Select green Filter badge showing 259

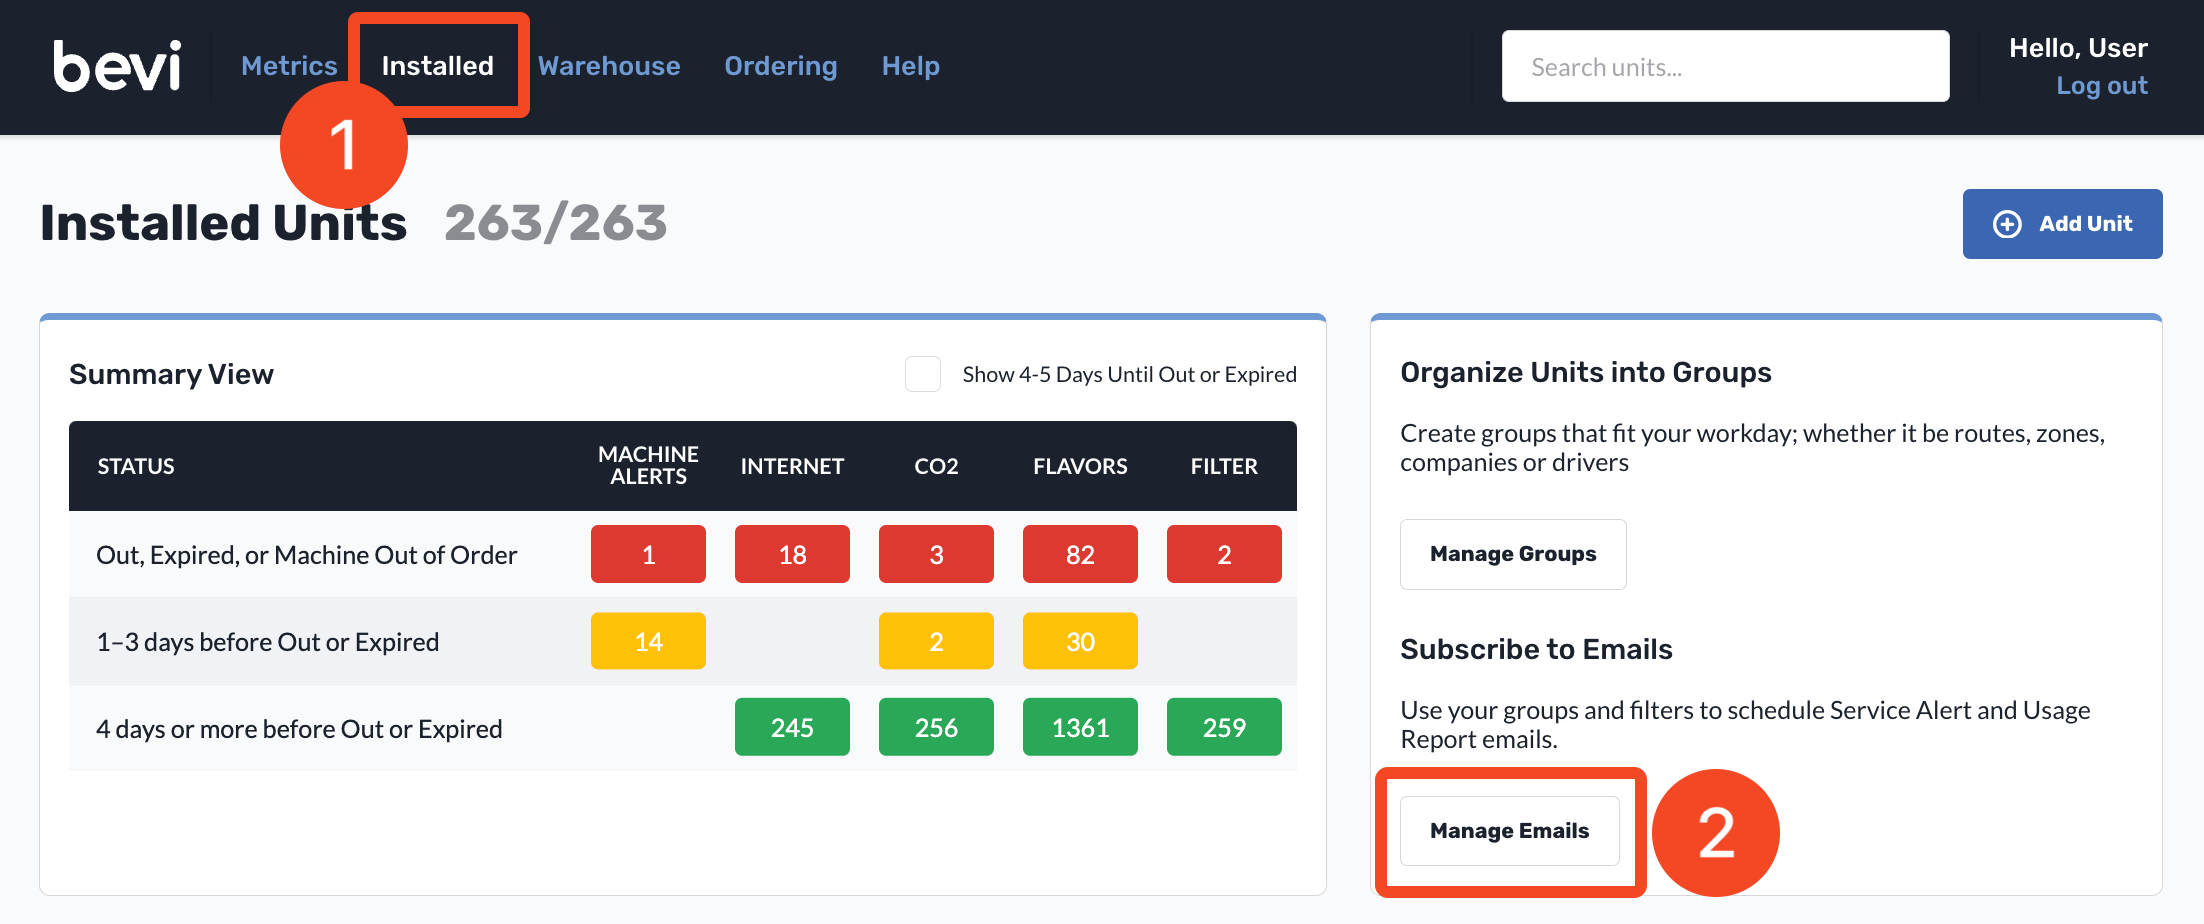tap(1224, 727)
